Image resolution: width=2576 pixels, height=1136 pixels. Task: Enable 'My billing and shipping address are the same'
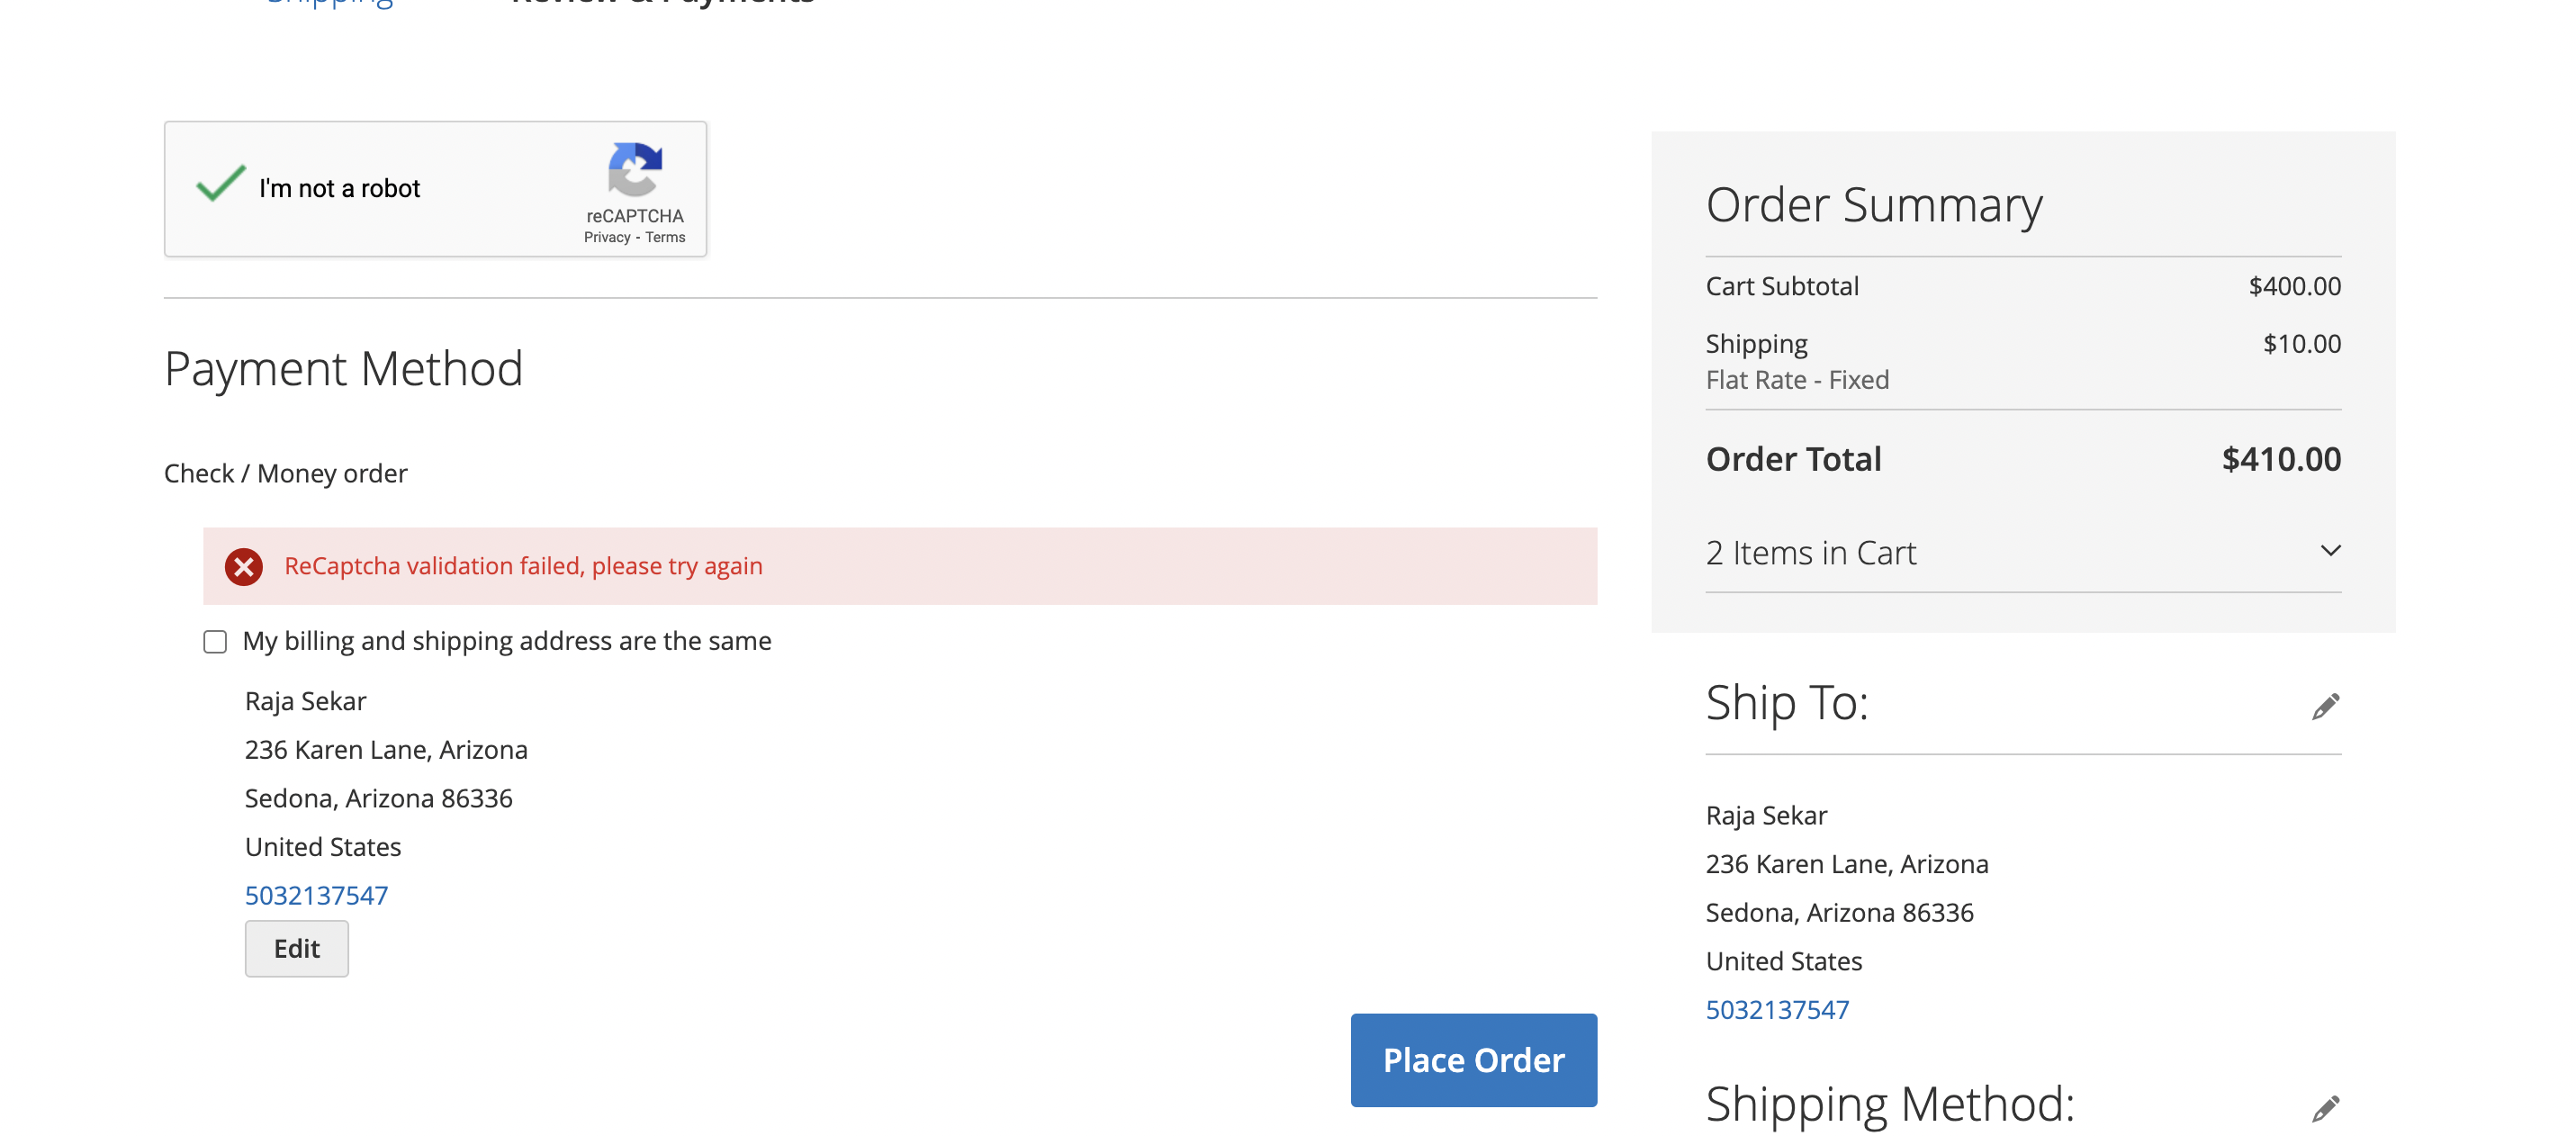(214, 641)
